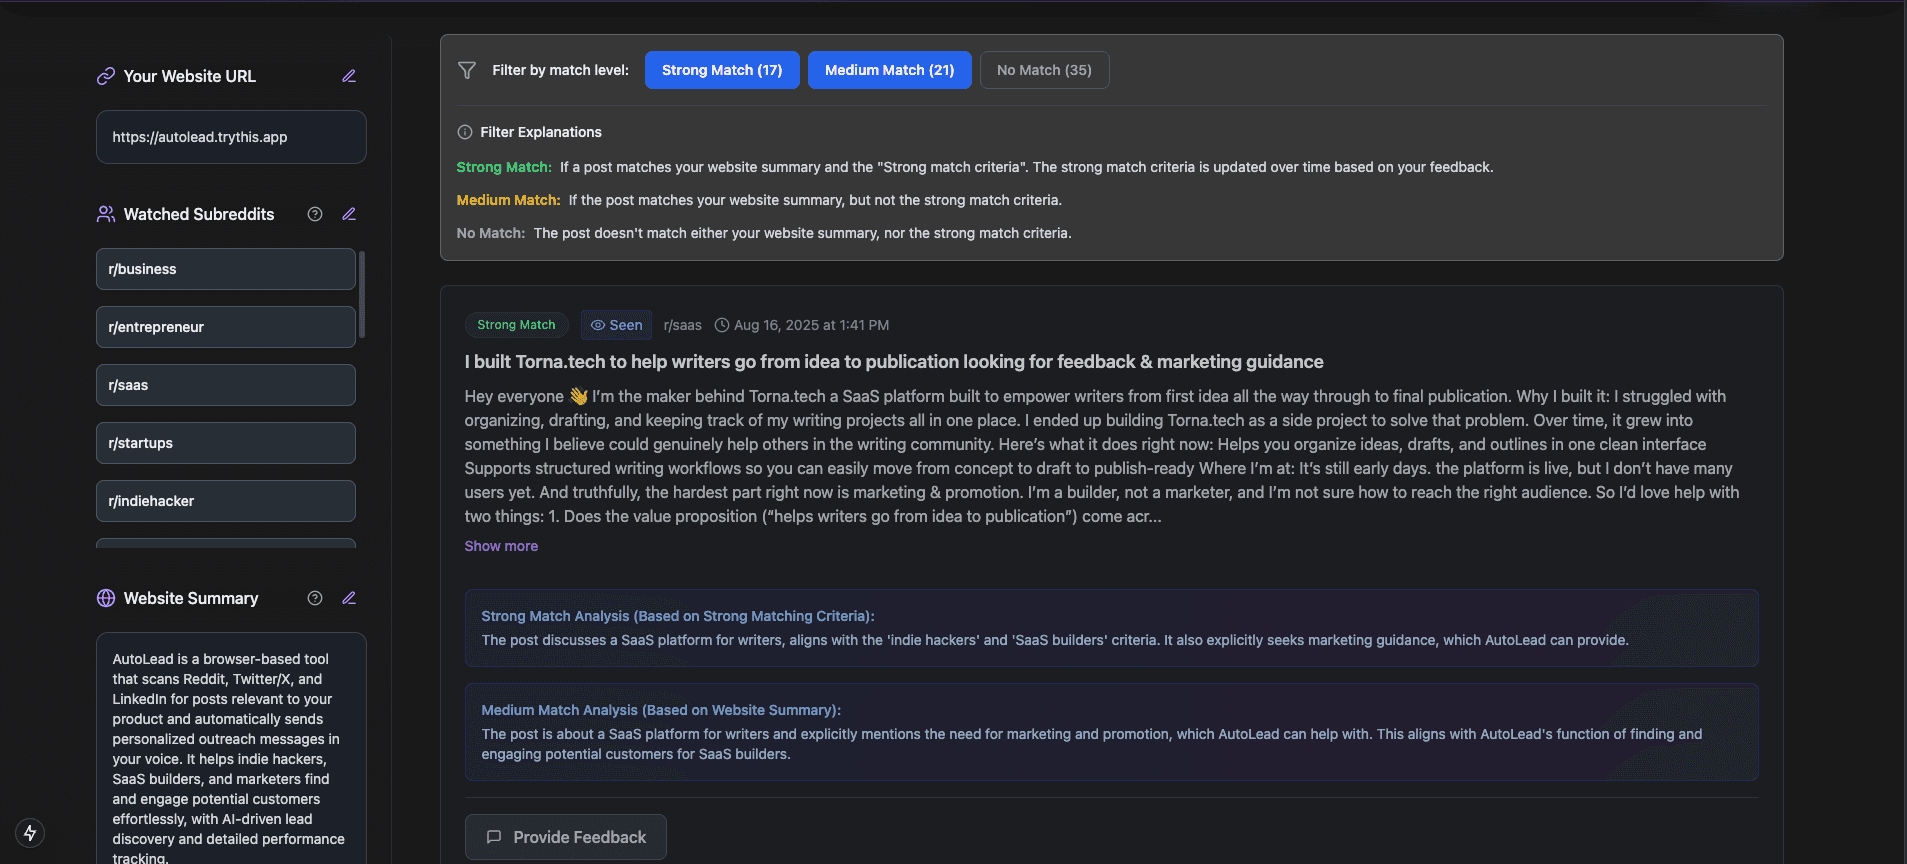Open help for Watched Subreddits
The height and width of the screenshot is (864, 1907).
point(315,214)
